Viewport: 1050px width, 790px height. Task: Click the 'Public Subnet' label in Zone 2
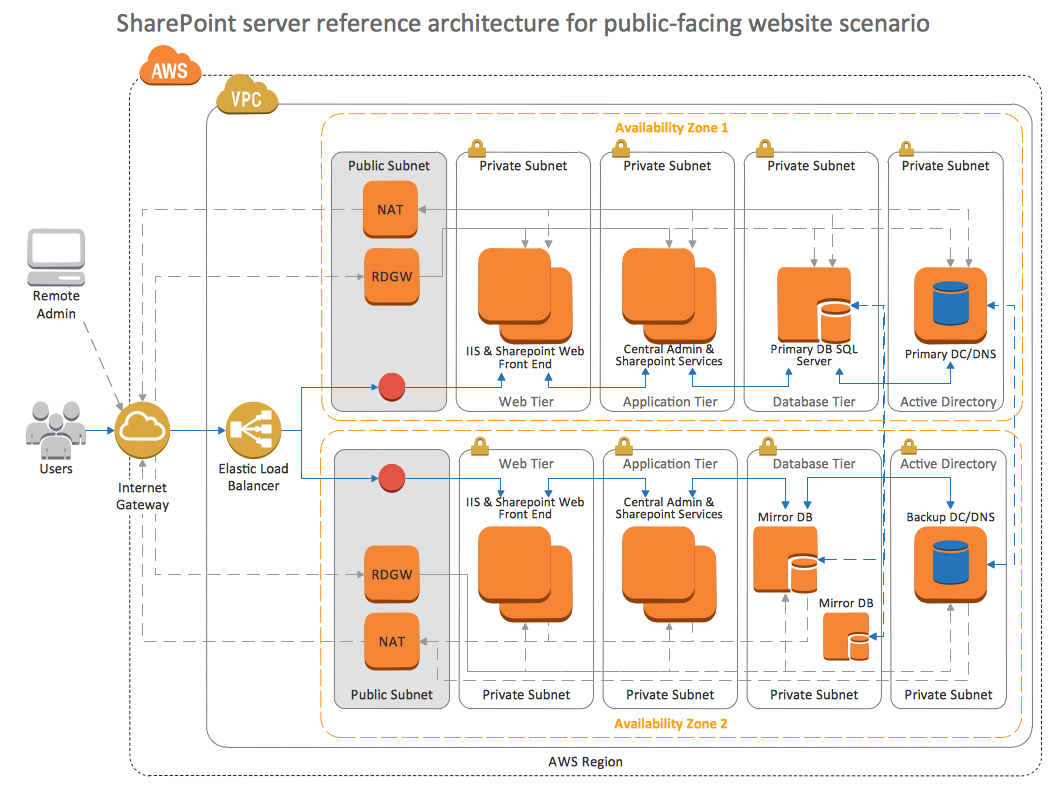pyautogui.click(x=392, y=695)
